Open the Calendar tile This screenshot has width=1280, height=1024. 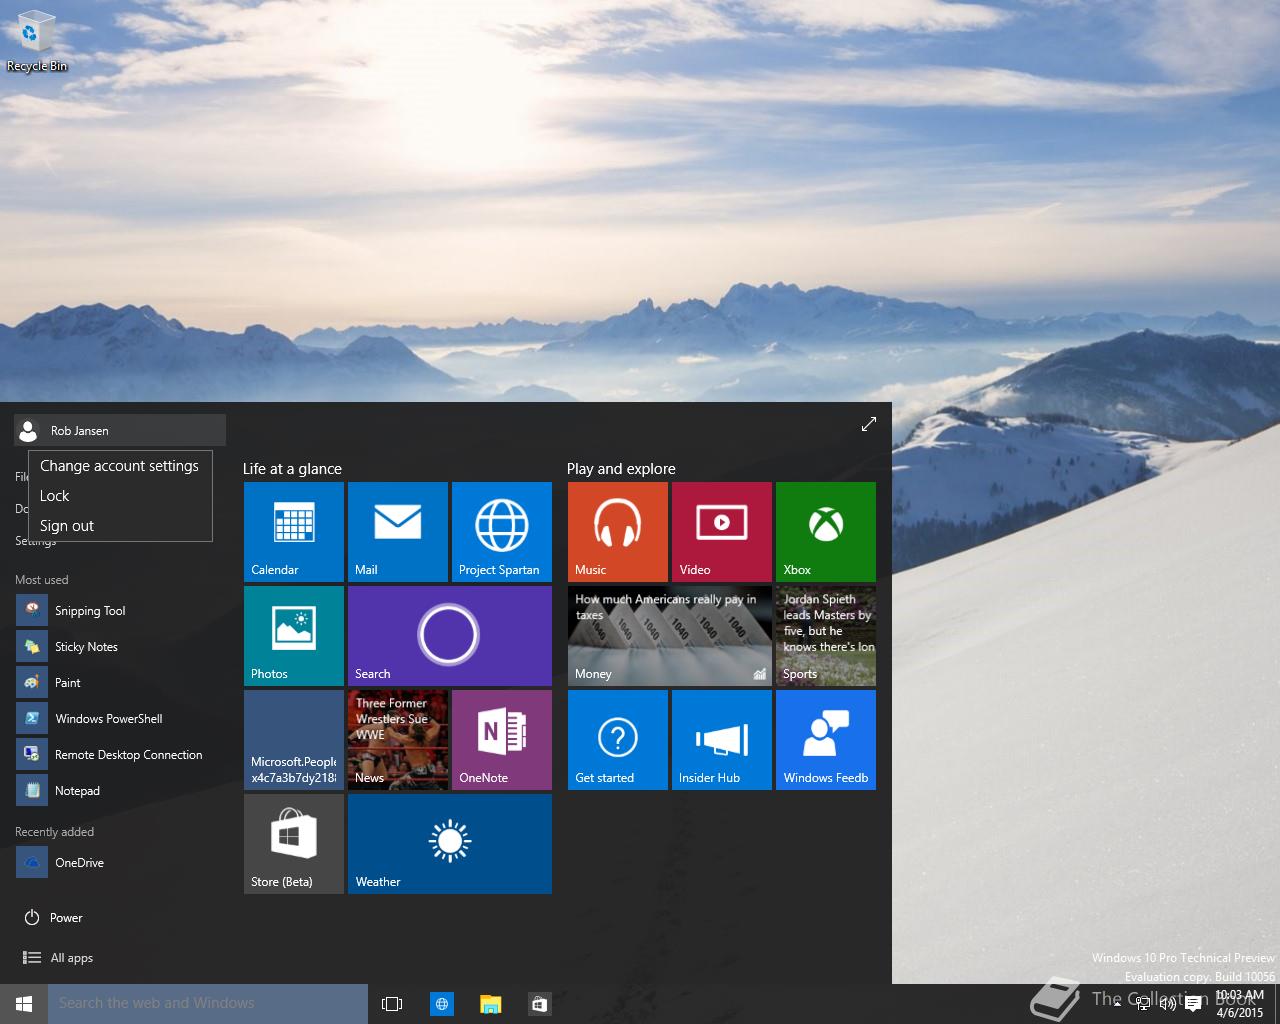294,532
